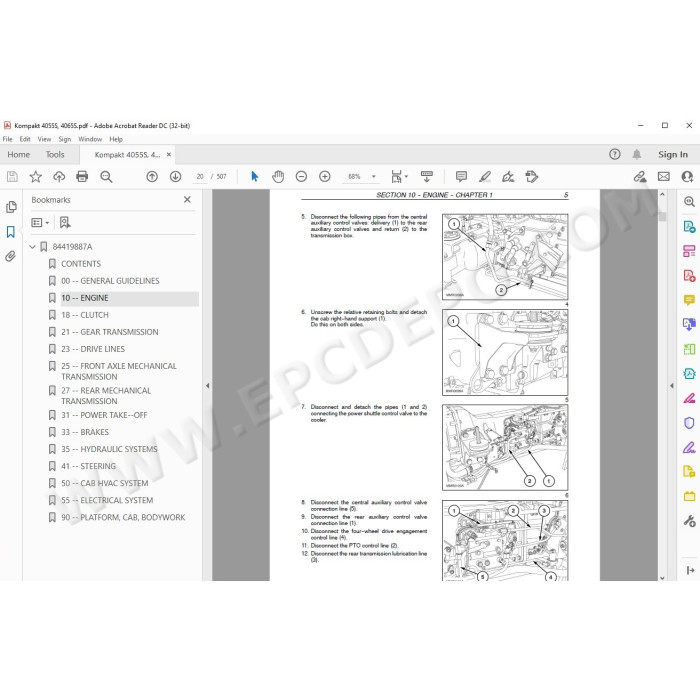This screenshot has width=700, height=700.
Task: Upload the file to the cloud
Action: point(59,177)
